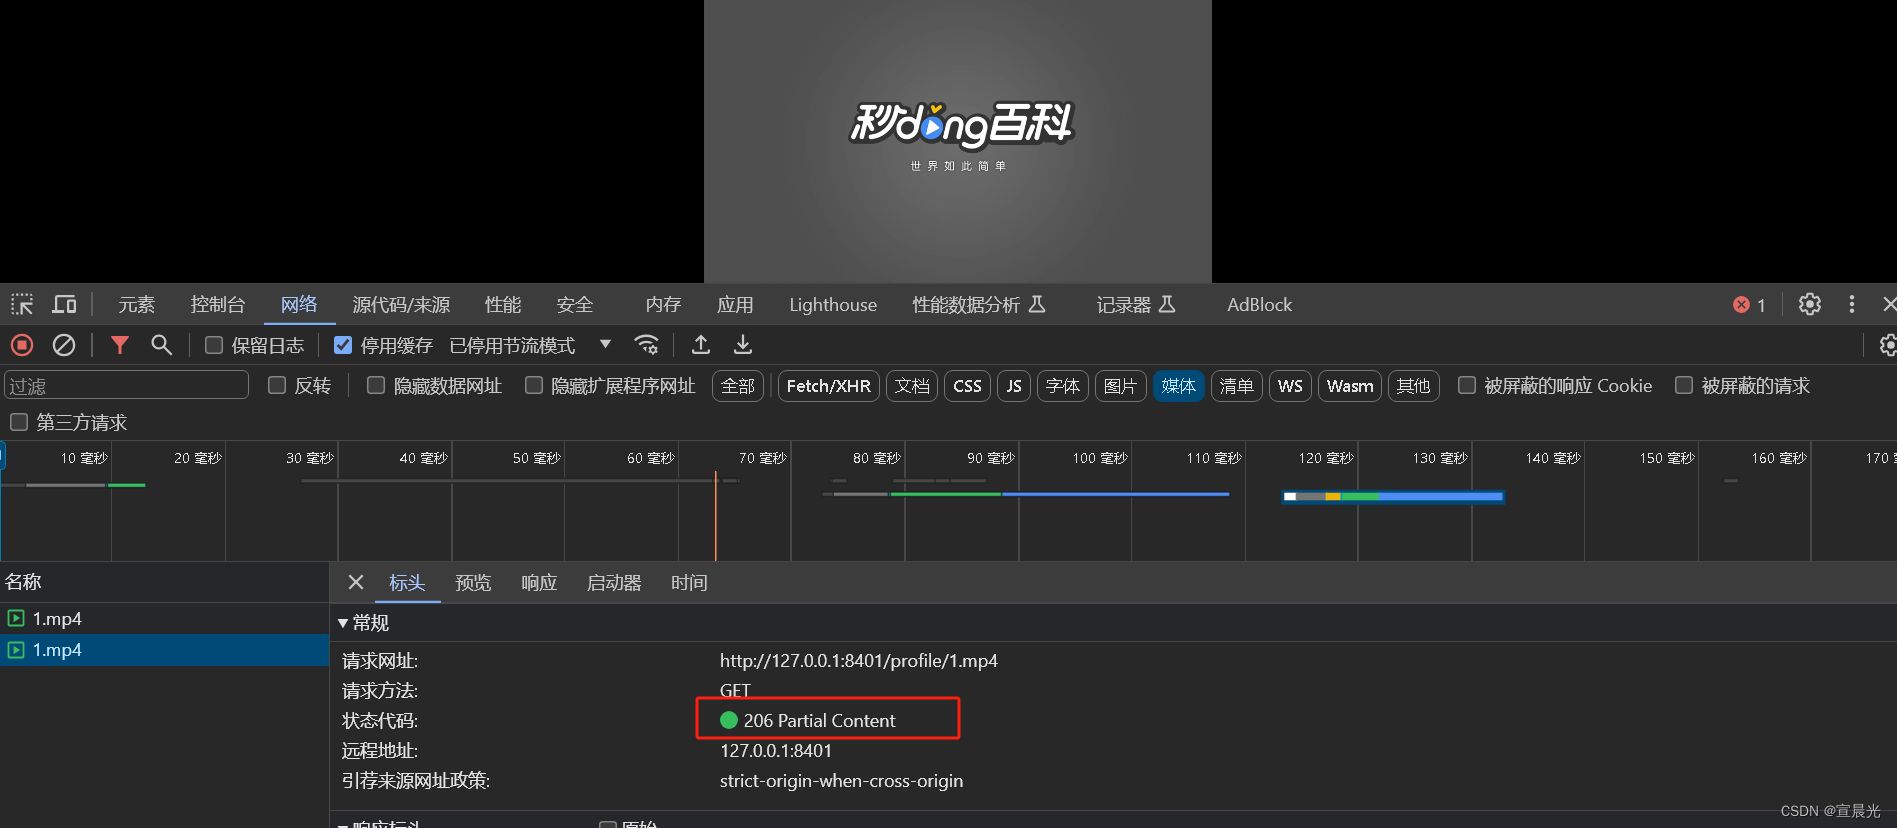Switch to the 应用 panel
The image size is (1897, 828).
[735, 304]
